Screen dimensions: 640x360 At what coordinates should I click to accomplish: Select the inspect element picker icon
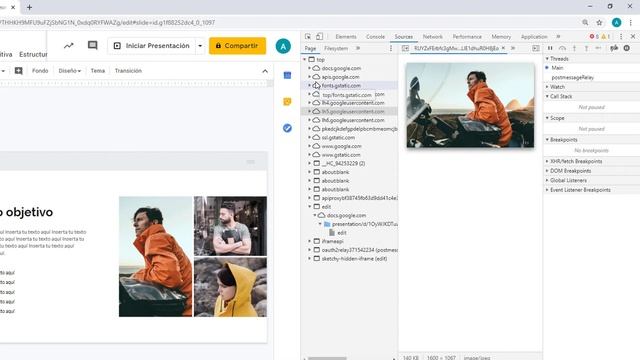[308, 36]
